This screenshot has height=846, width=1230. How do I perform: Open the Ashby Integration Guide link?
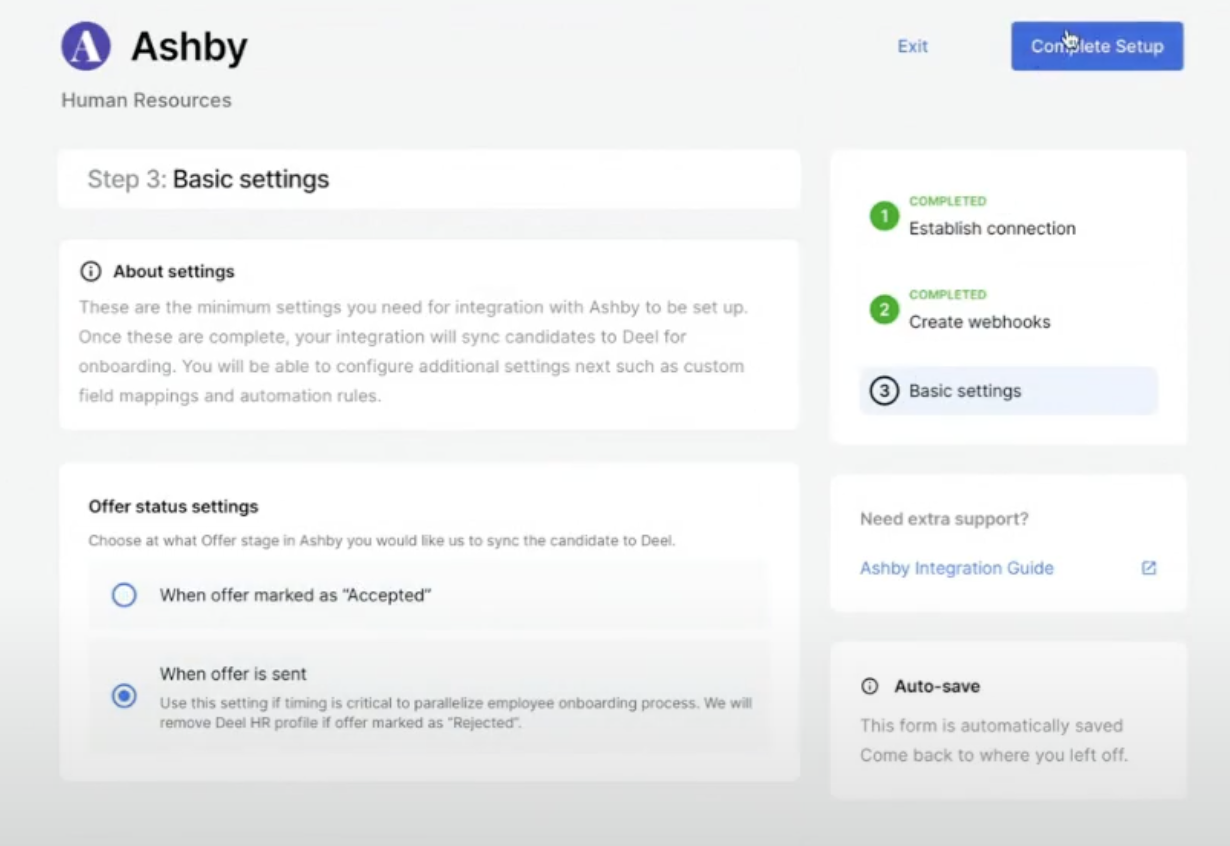coord(957,568)
